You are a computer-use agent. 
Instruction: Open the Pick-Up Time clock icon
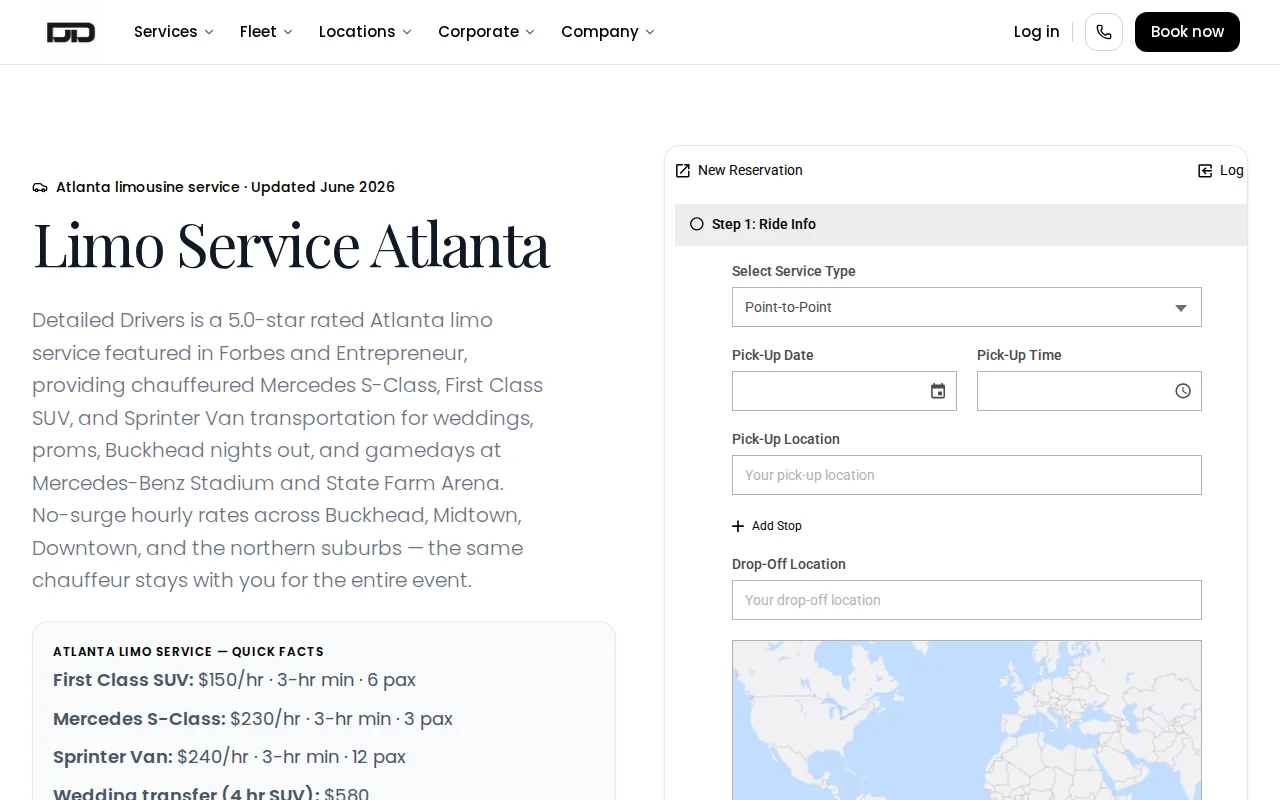[1183, 391]
